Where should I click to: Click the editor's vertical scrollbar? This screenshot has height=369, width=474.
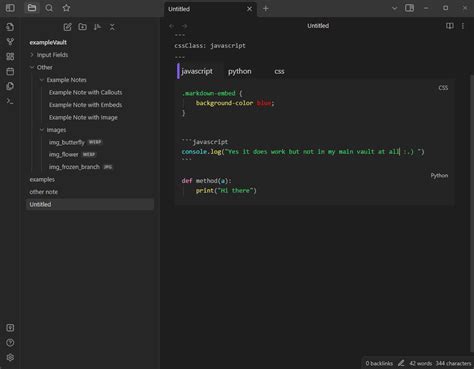click(472, 213)
